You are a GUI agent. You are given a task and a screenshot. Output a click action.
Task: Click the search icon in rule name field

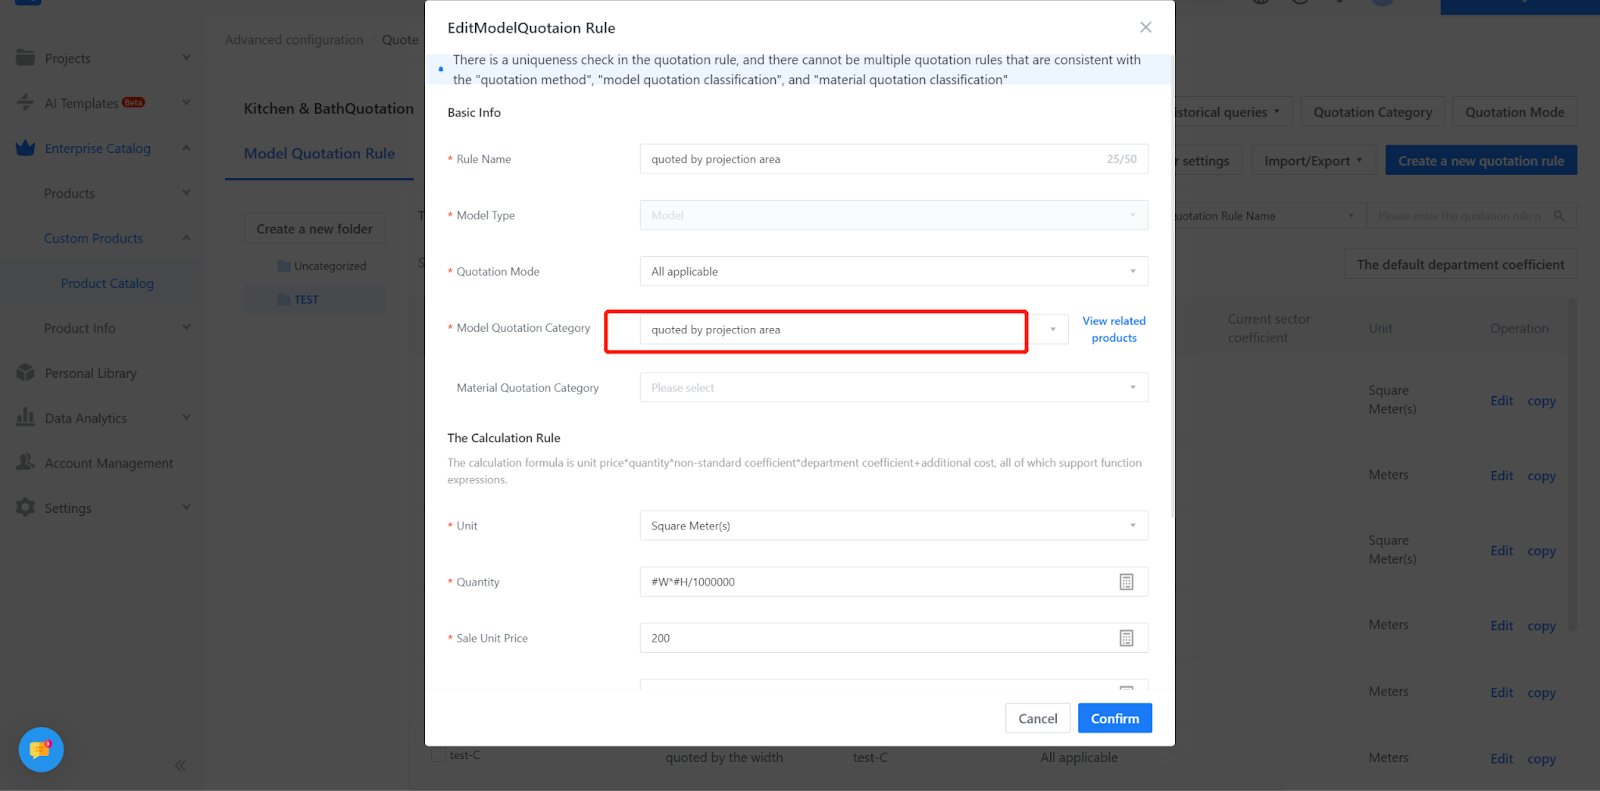1559,216
